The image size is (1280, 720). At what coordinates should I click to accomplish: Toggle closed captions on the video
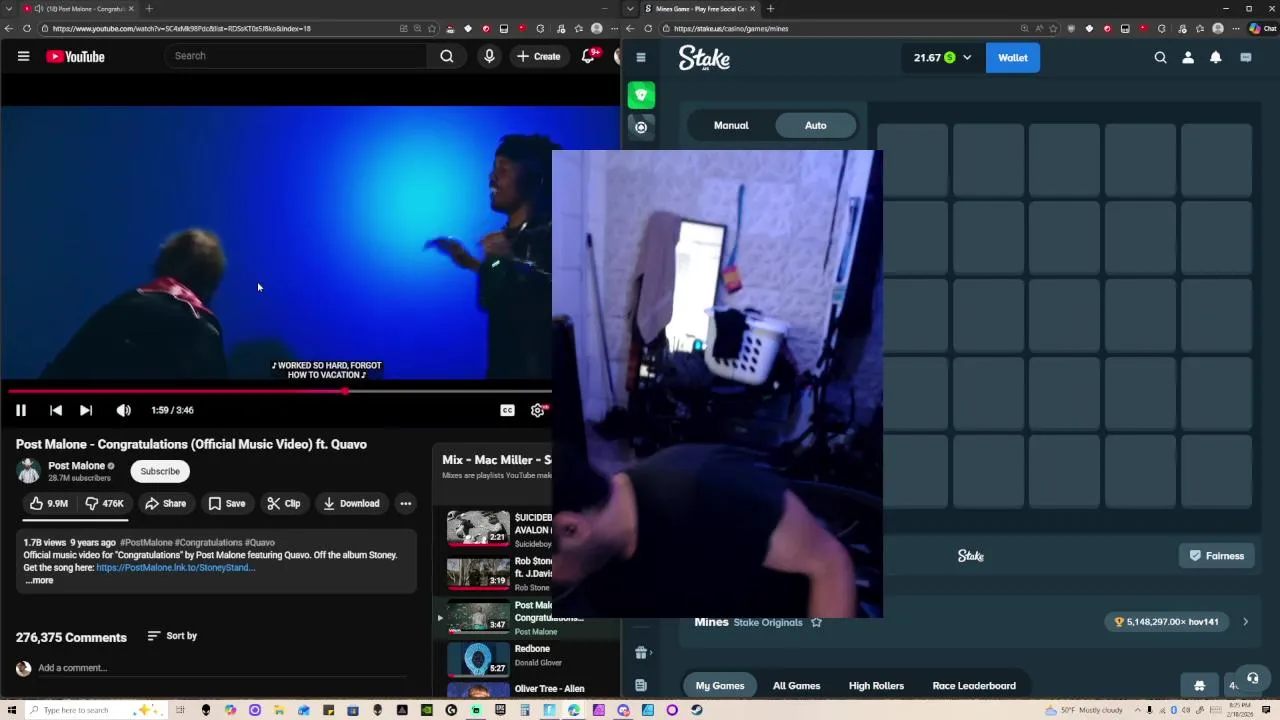[x=507, y=410]
